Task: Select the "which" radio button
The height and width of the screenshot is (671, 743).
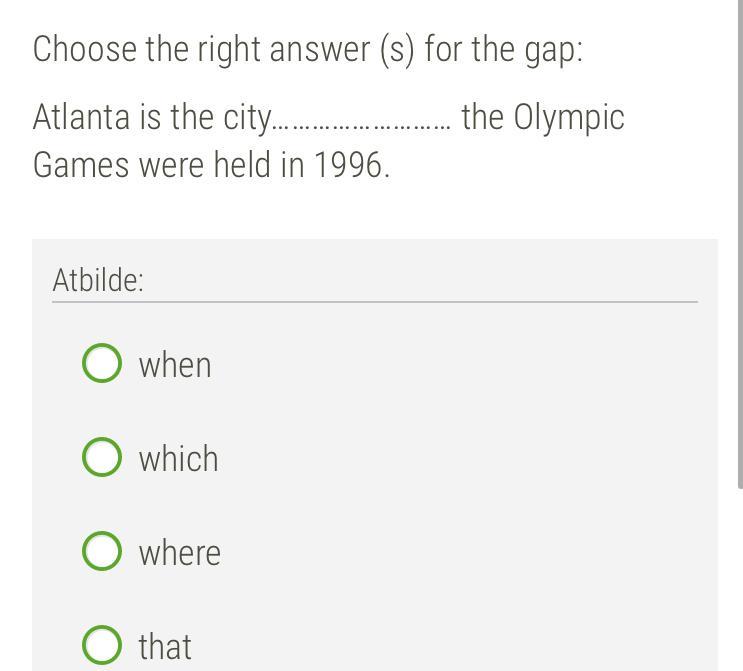Action: pyautogui.click(x=101, y=457)
